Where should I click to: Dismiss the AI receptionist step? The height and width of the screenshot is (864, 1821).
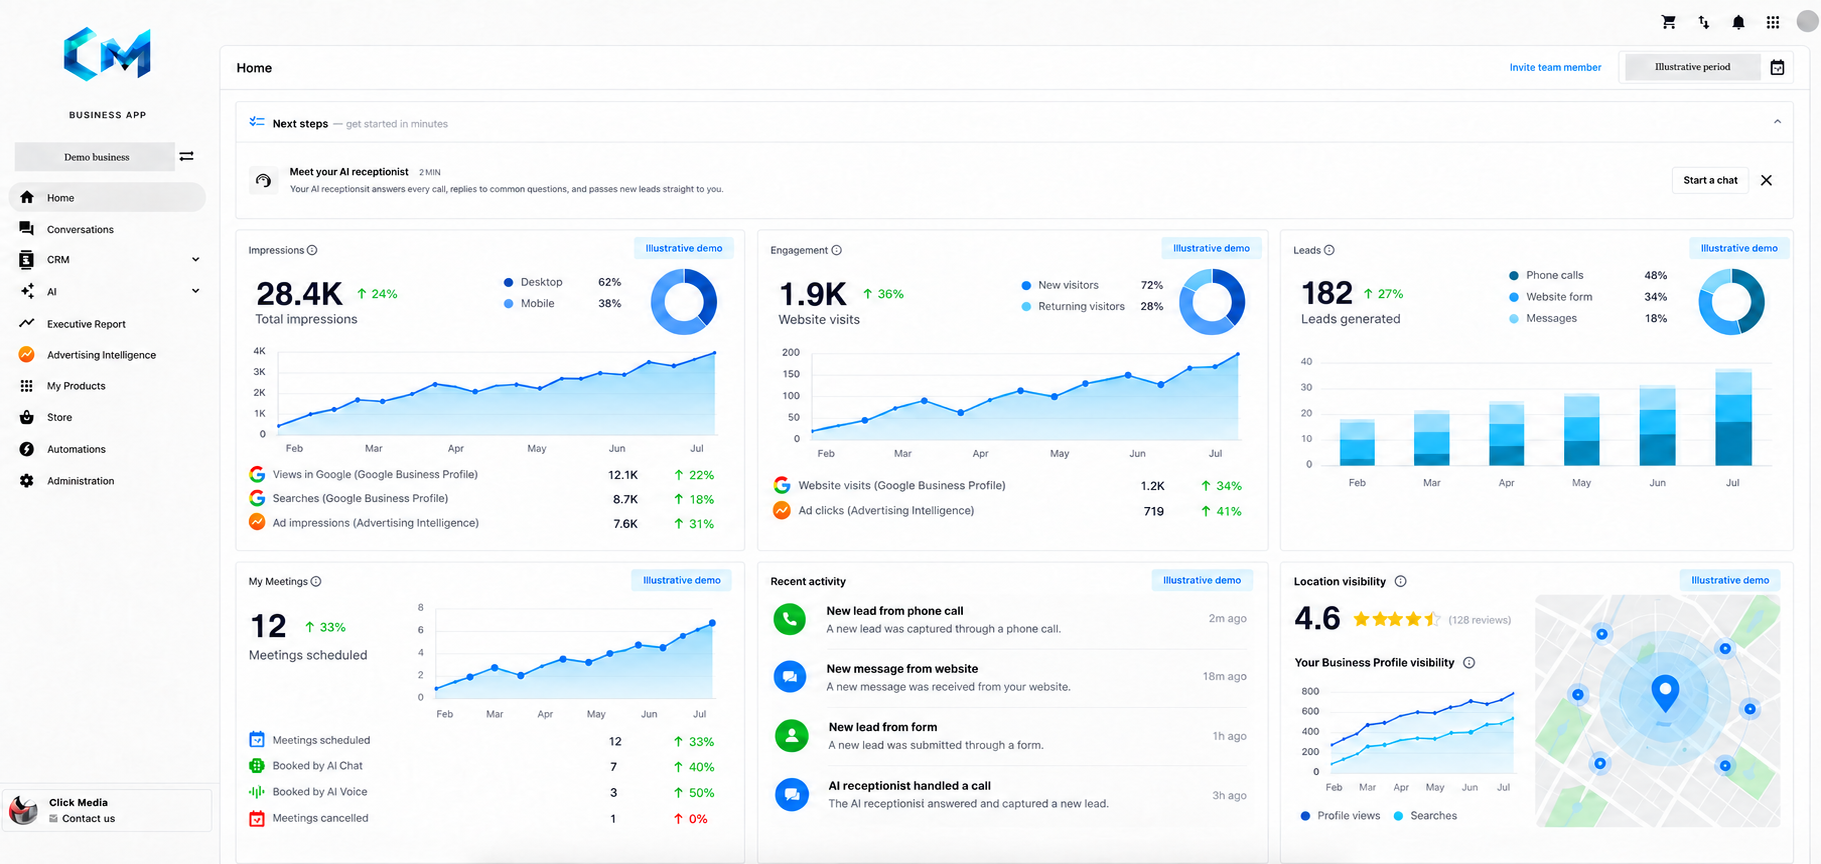point(1766,180)
